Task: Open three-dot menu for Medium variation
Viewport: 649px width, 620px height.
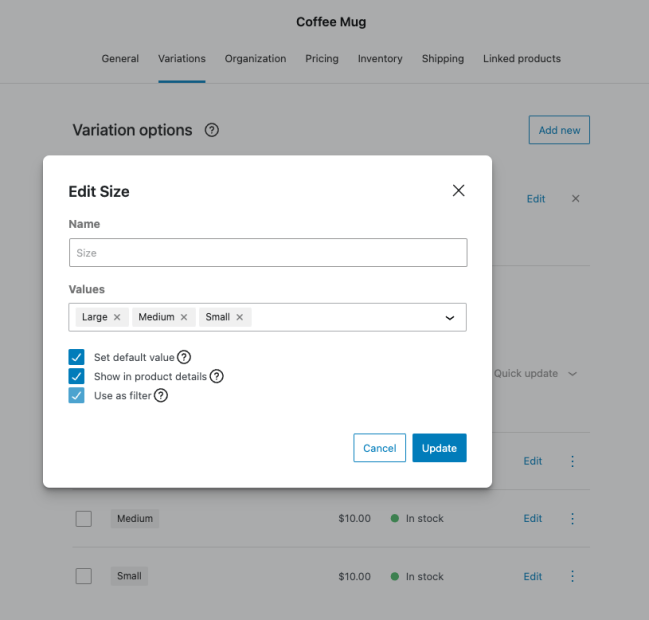Action: tap(573, 518)
